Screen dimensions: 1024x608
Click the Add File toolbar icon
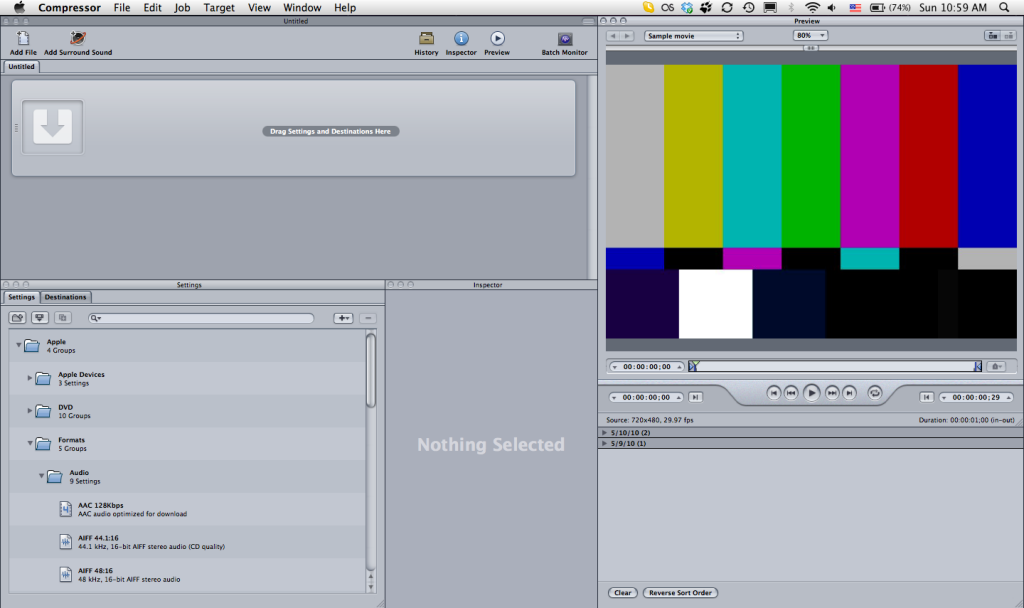point(21,38)
